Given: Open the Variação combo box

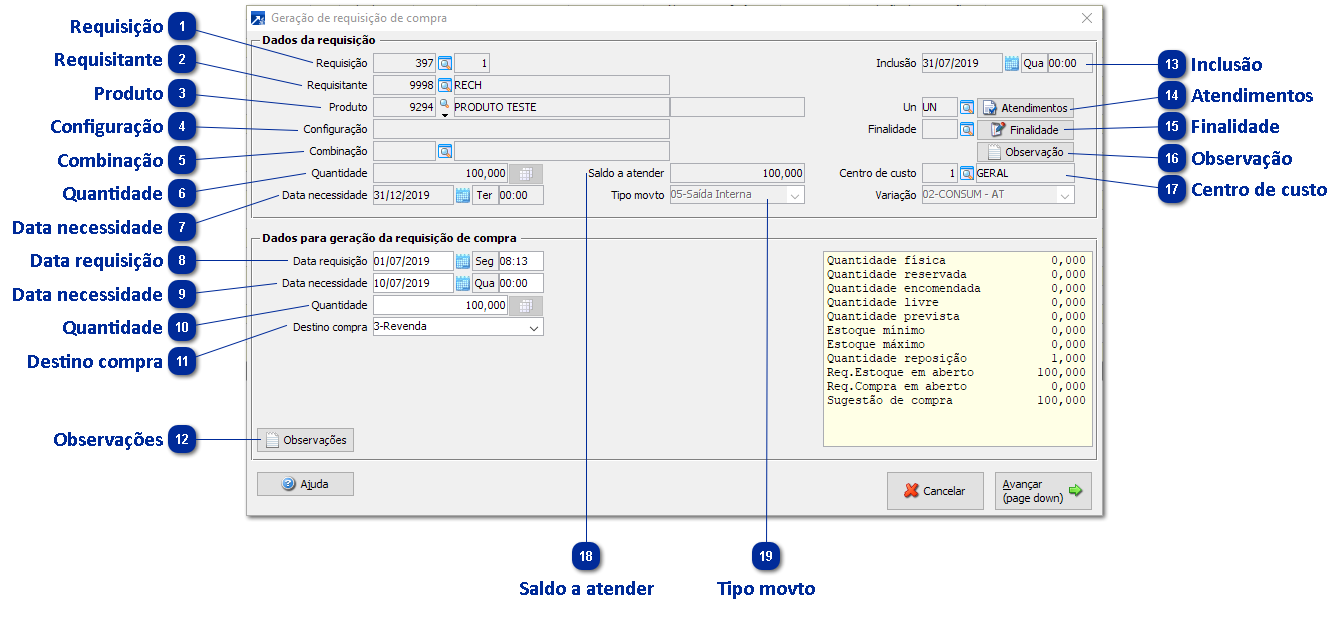Looking at the screenshot, I should [x=1065, y=195].
